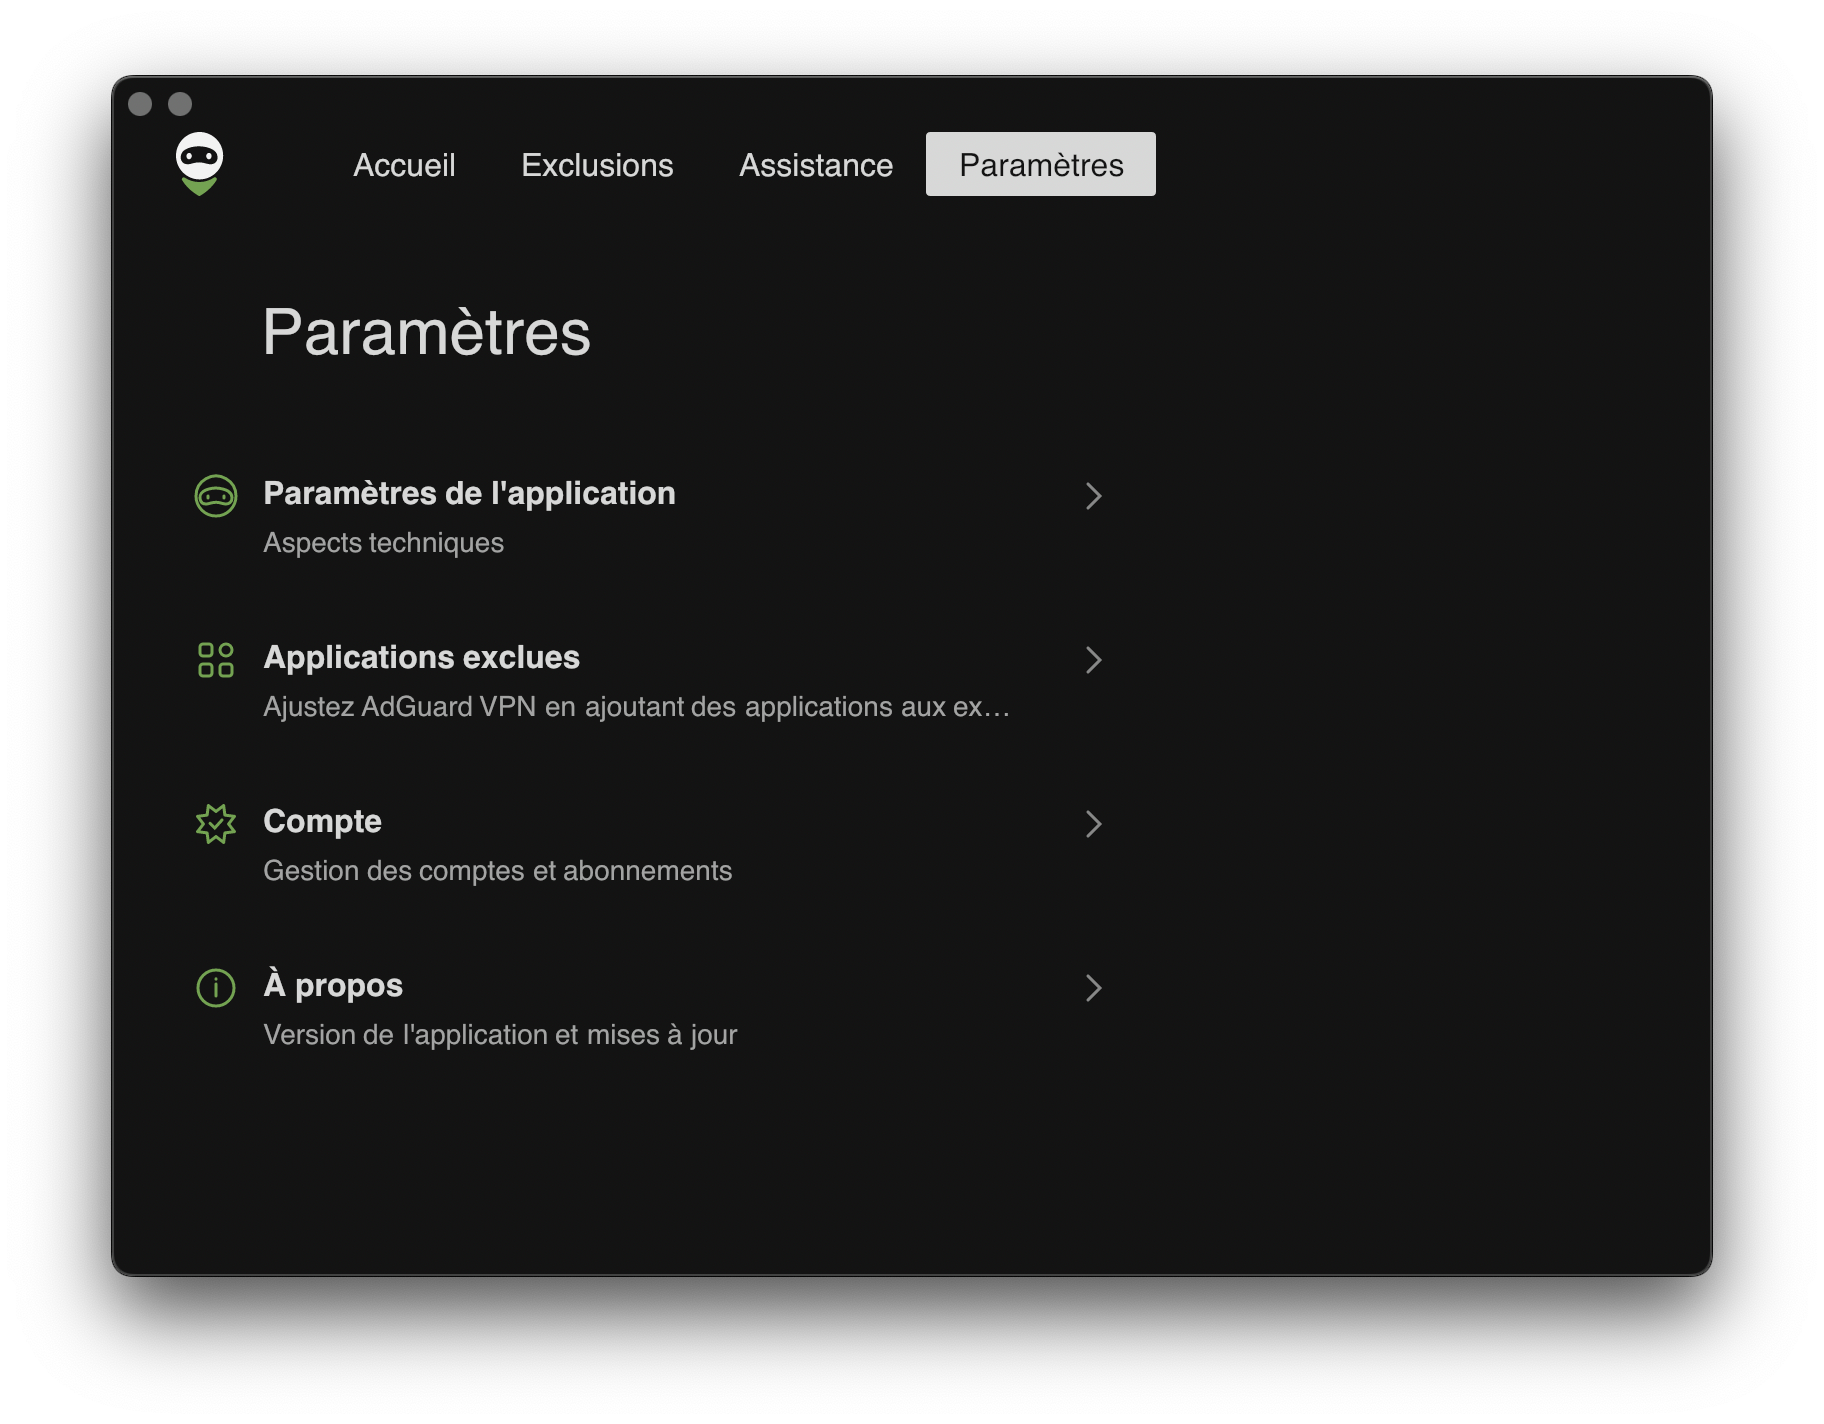Open the Applications exclues entry

[649, 681]
